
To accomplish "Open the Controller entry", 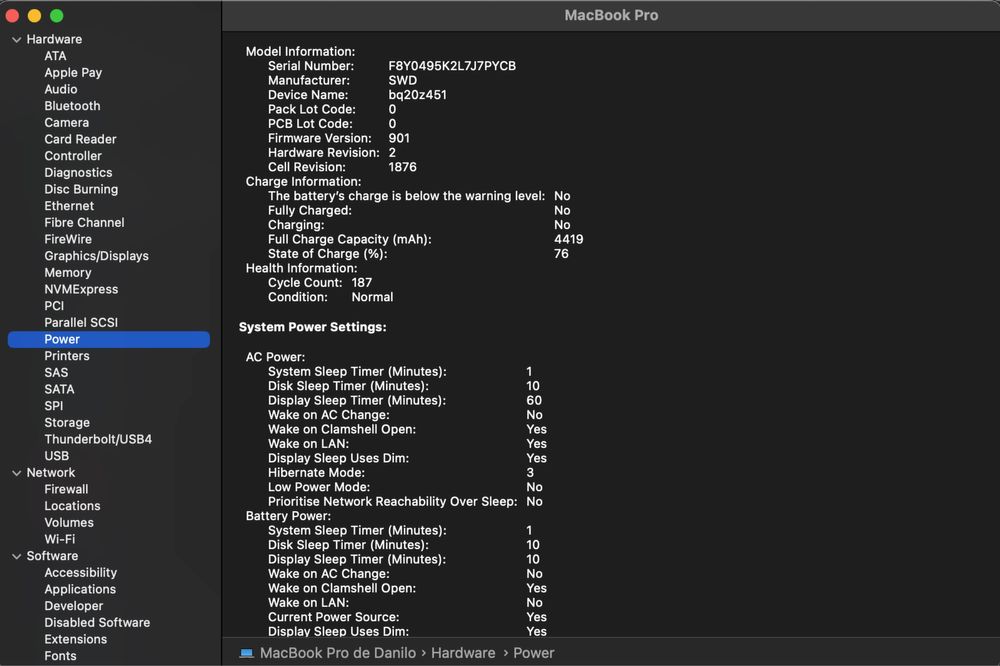I will pos(73,156).
